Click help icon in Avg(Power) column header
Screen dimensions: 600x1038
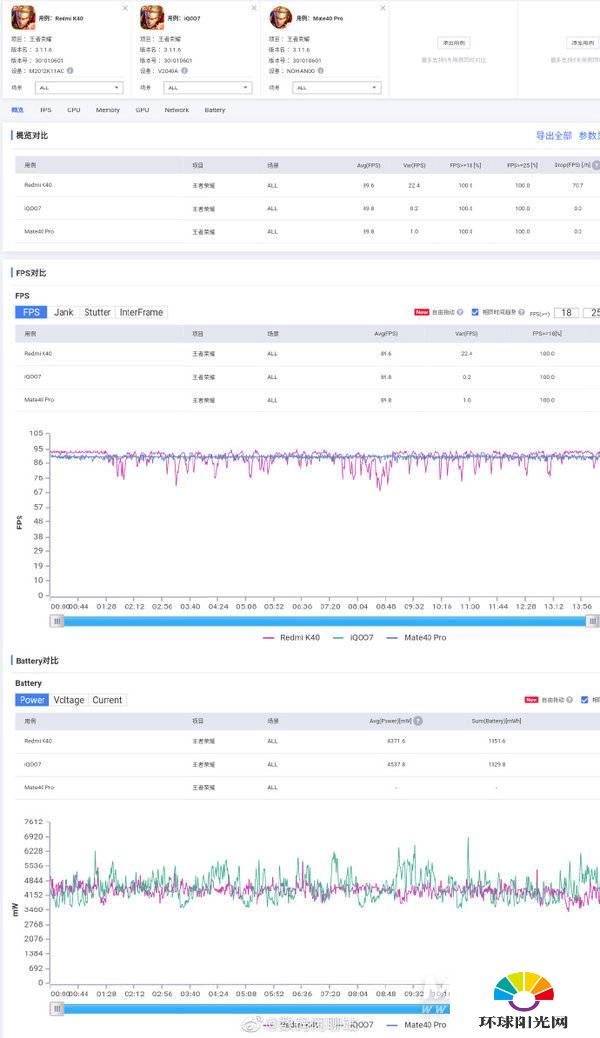[418, 721]
